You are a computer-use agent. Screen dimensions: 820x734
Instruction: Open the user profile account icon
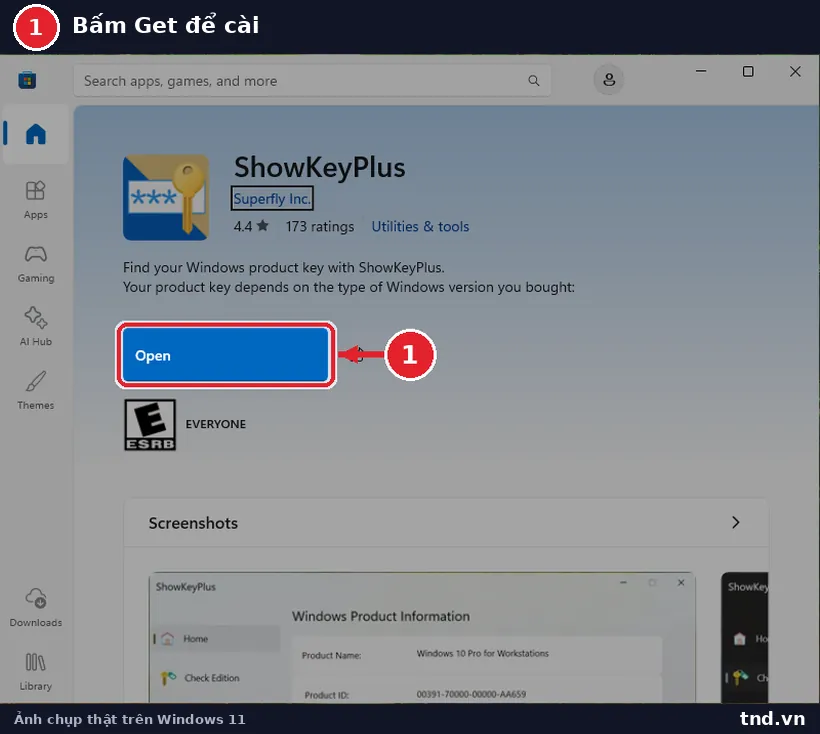609,79
